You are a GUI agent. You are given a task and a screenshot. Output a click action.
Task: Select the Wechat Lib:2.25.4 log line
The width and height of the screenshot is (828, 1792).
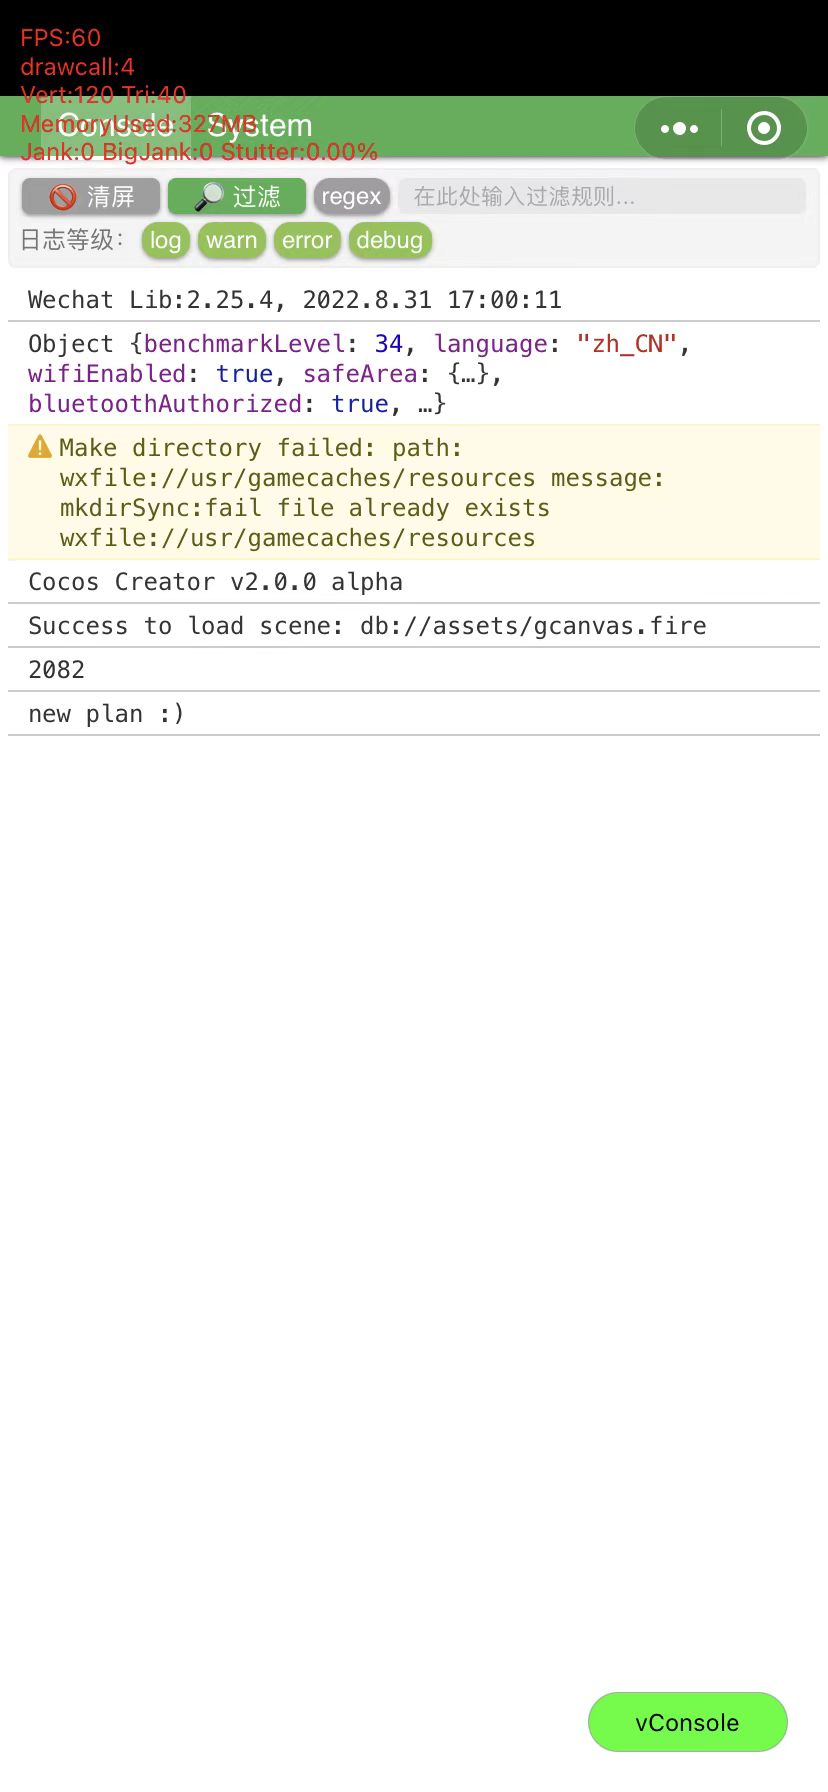coord(414,300)
